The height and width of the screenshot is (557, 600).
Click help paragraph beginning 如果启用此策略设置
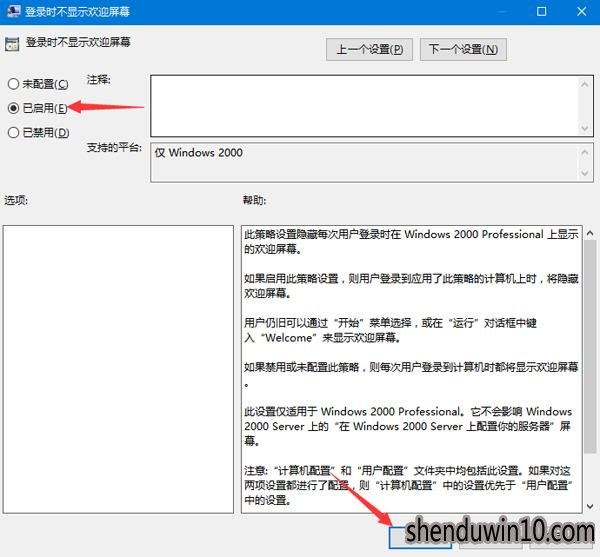click(411, 286)
